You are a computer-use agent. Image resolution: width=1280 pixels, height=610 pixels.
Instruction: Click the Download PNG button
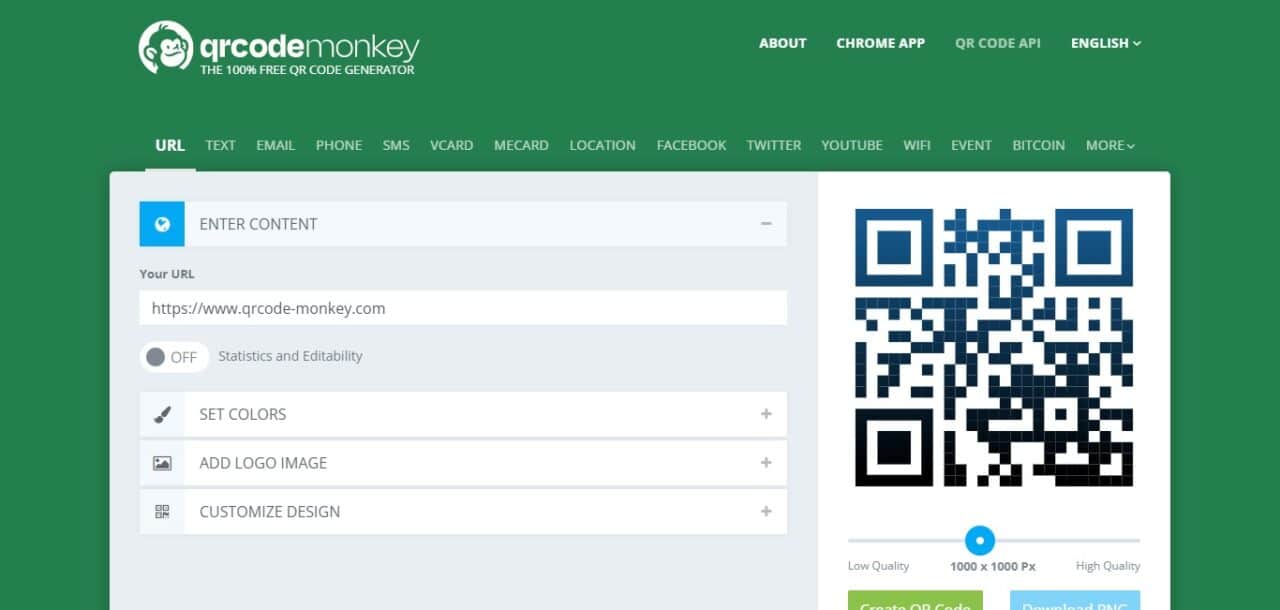1075,600
